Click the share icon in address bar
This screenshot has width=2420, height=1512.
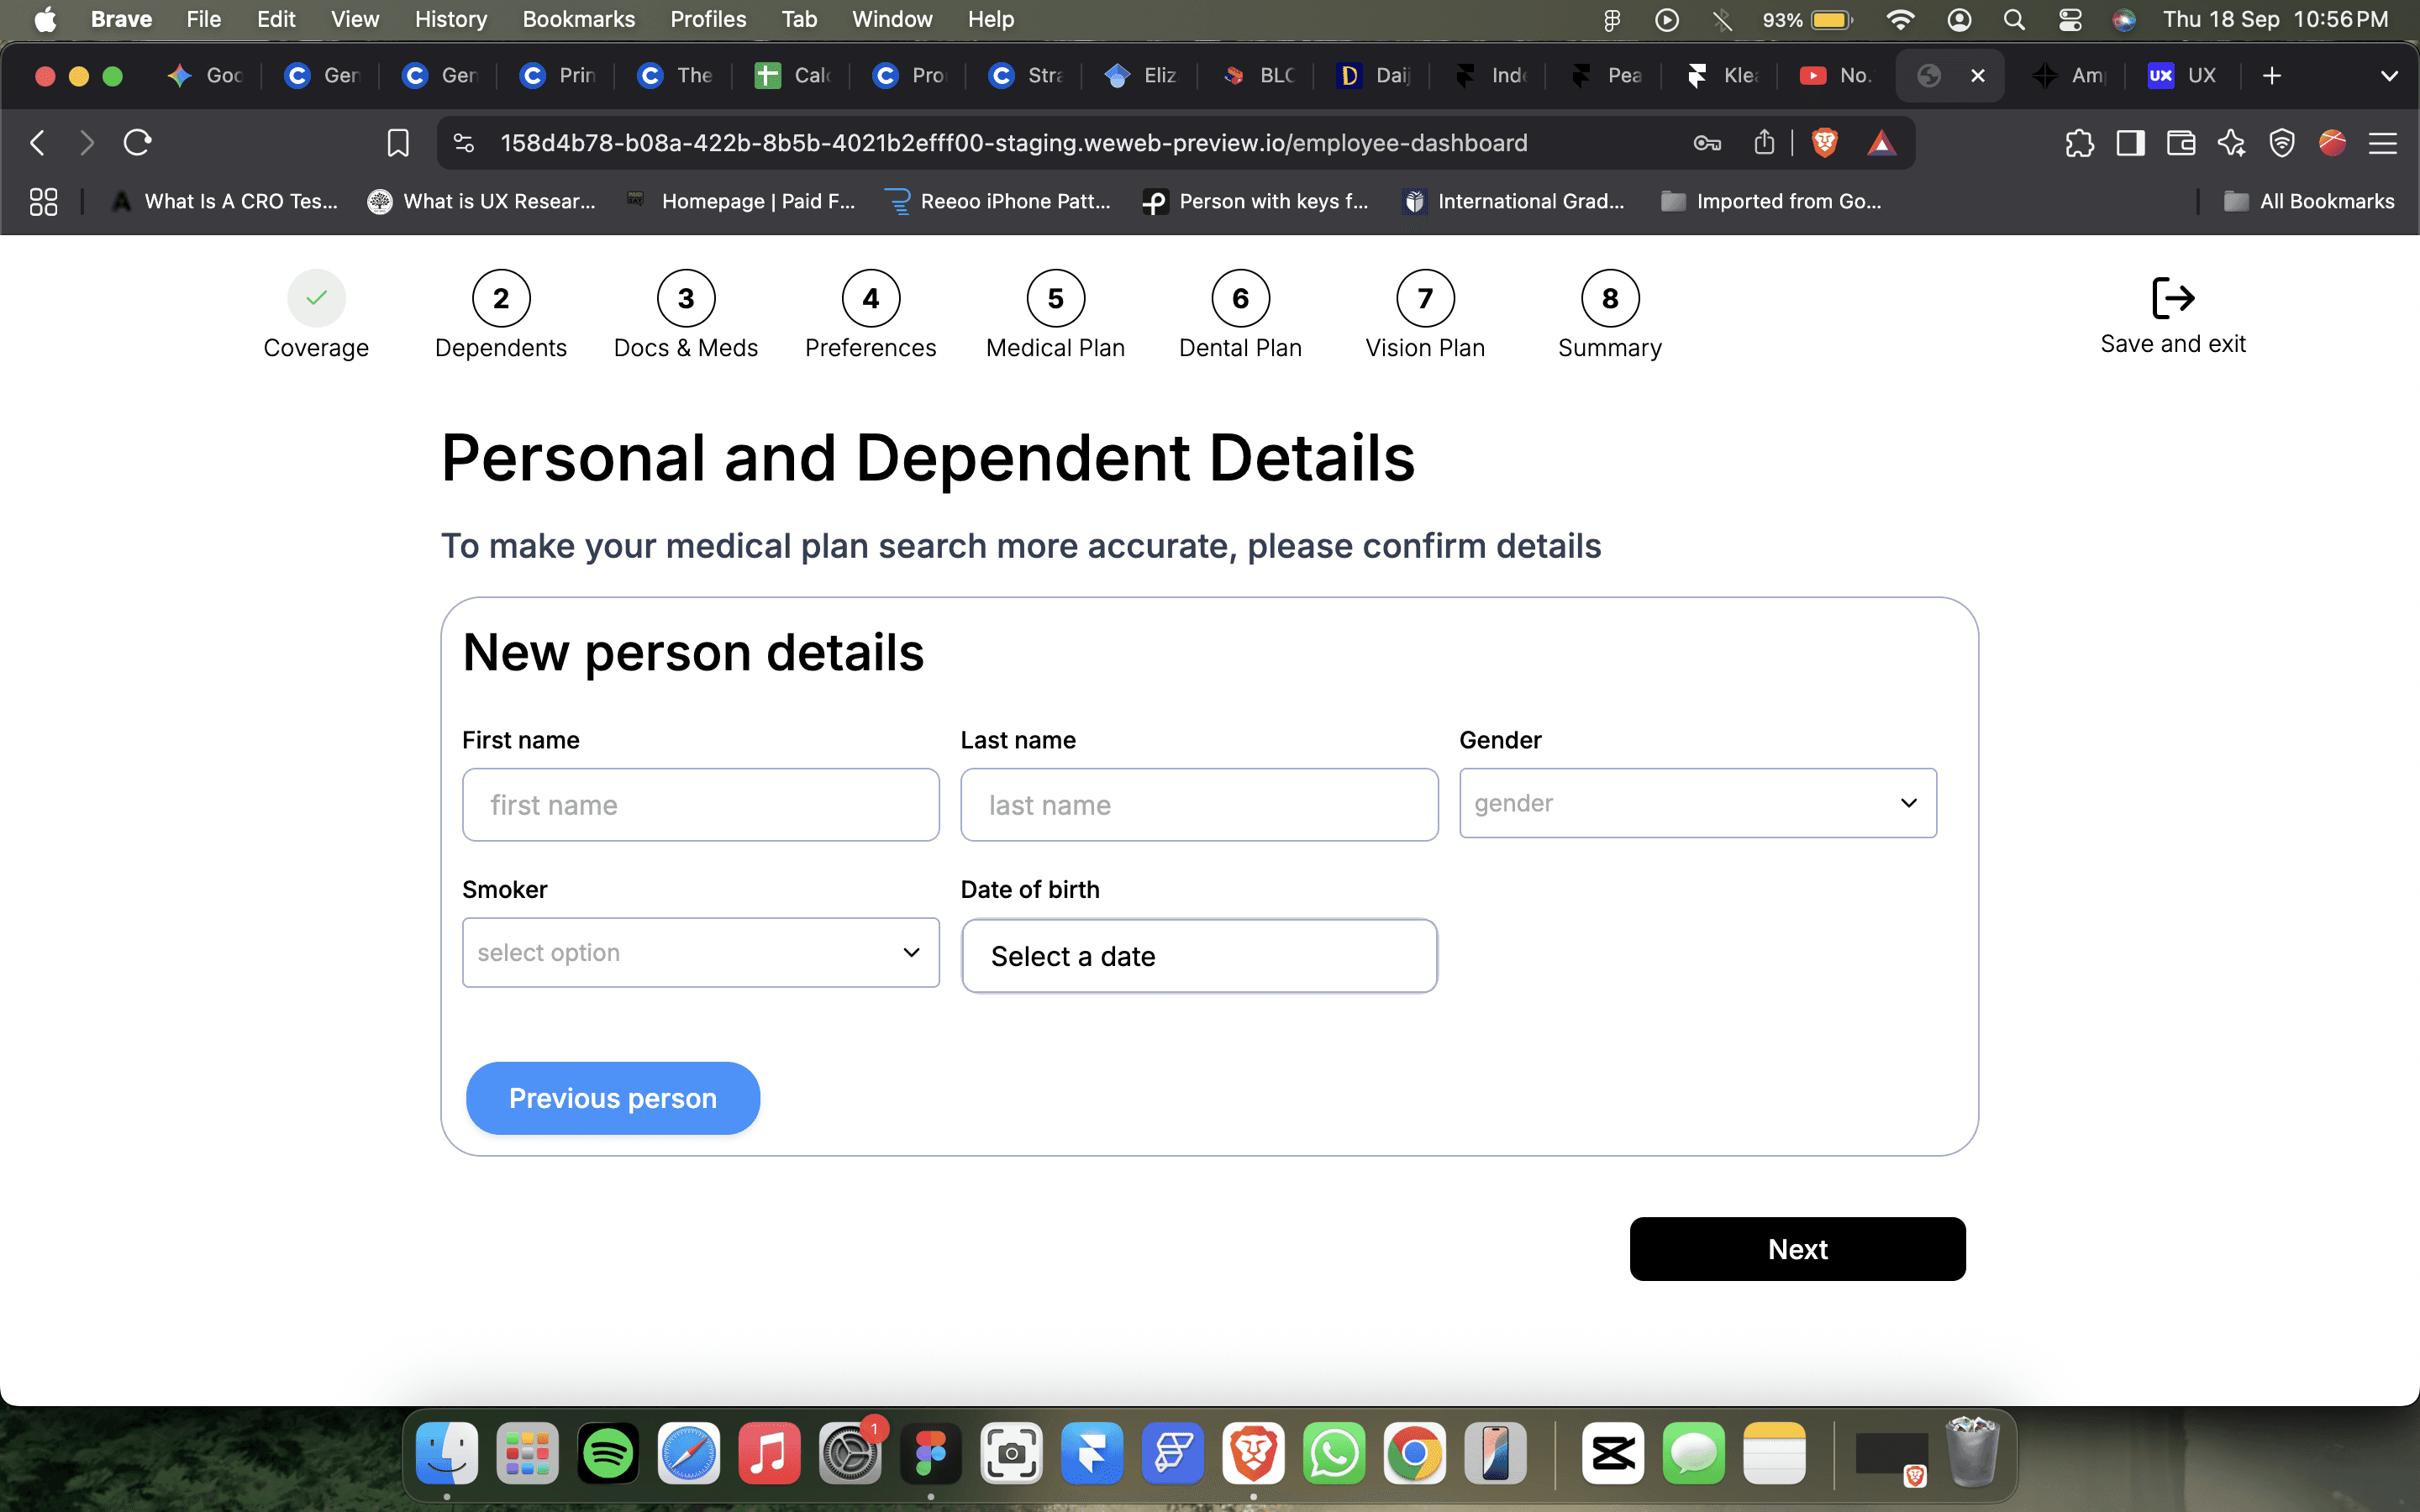(x=1764, y=143)
